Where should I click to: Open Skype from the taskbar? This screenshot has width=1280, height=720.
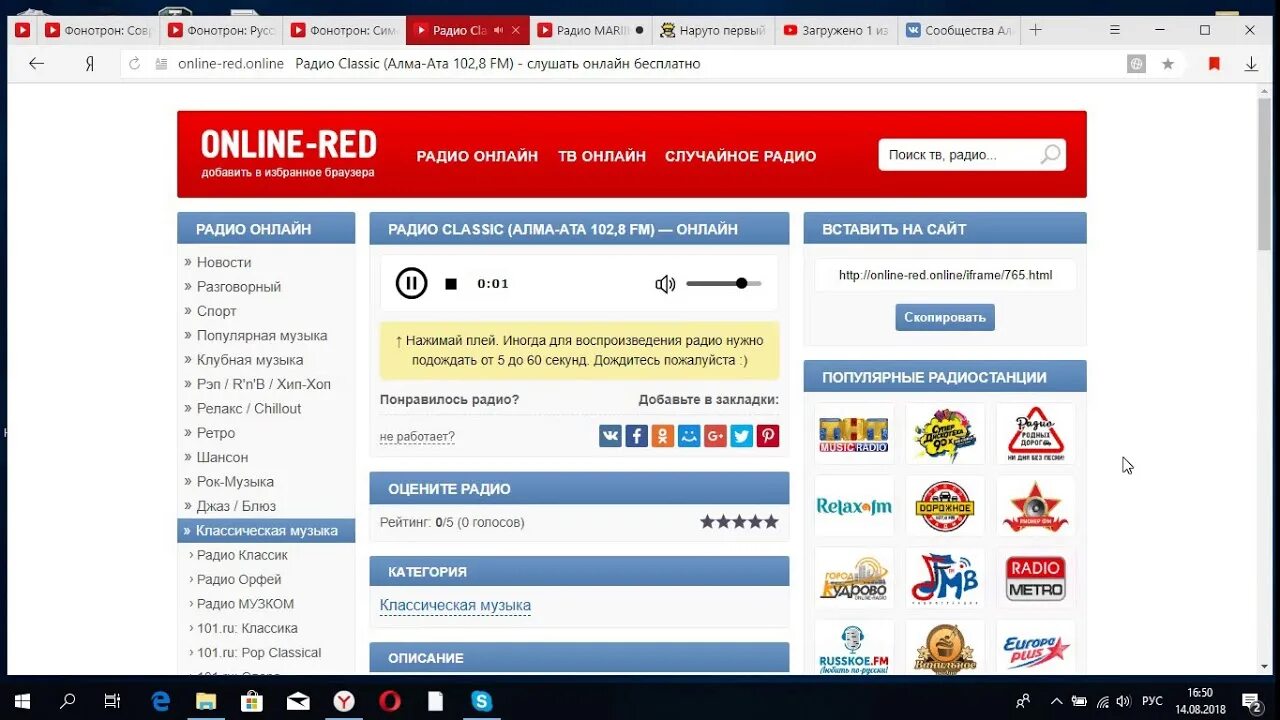481,701
